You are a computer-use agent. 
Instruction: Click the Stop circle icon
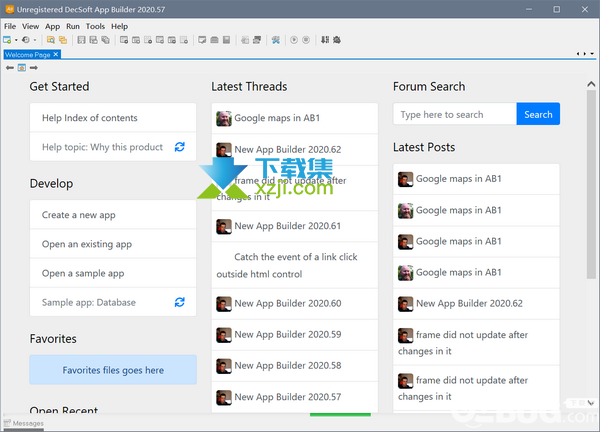(306, 40)
